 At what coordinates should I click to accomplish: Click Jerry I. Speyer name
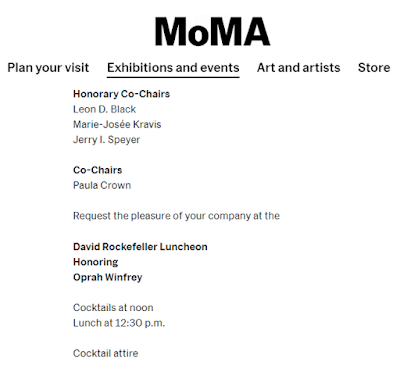106,140
